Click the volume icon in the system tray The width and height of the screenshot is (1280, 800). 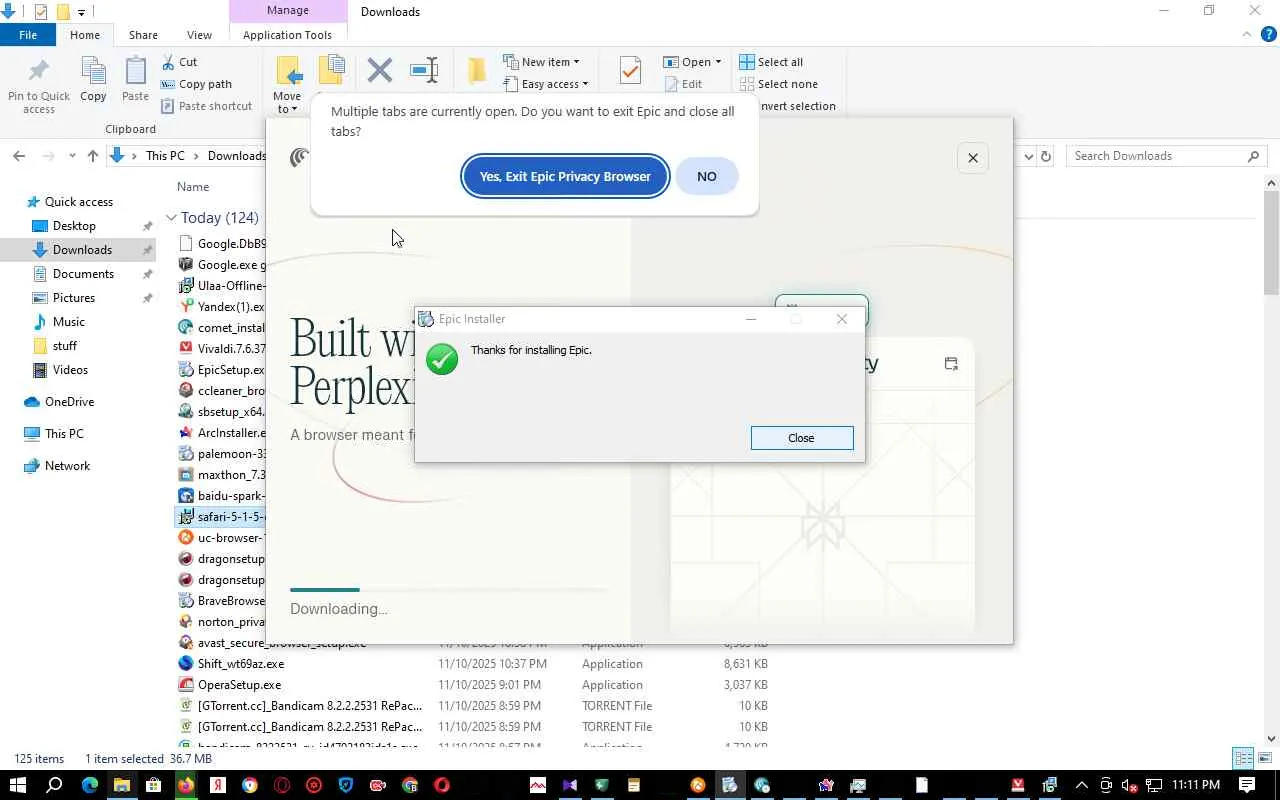(1129, 785)
